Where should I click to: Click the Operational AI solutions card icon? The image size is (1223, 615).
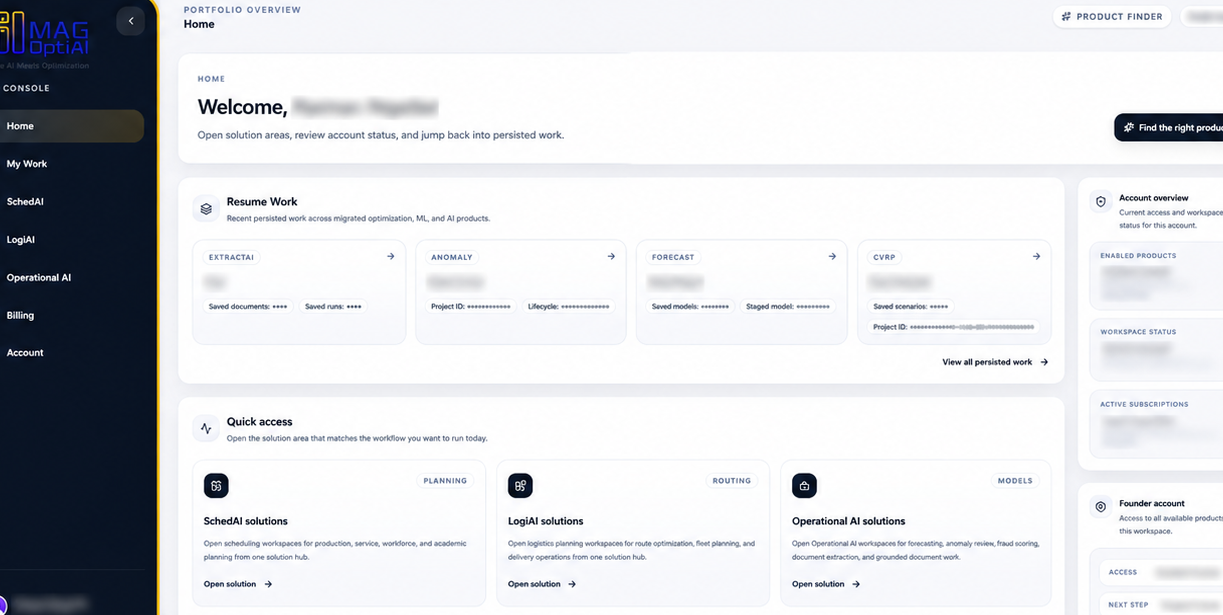[x=804, y=486]
